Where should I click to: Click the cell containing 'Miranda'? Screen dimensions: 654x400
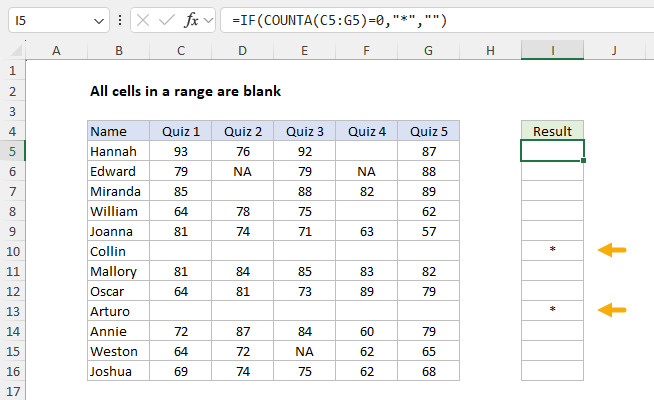coord(118,191)
